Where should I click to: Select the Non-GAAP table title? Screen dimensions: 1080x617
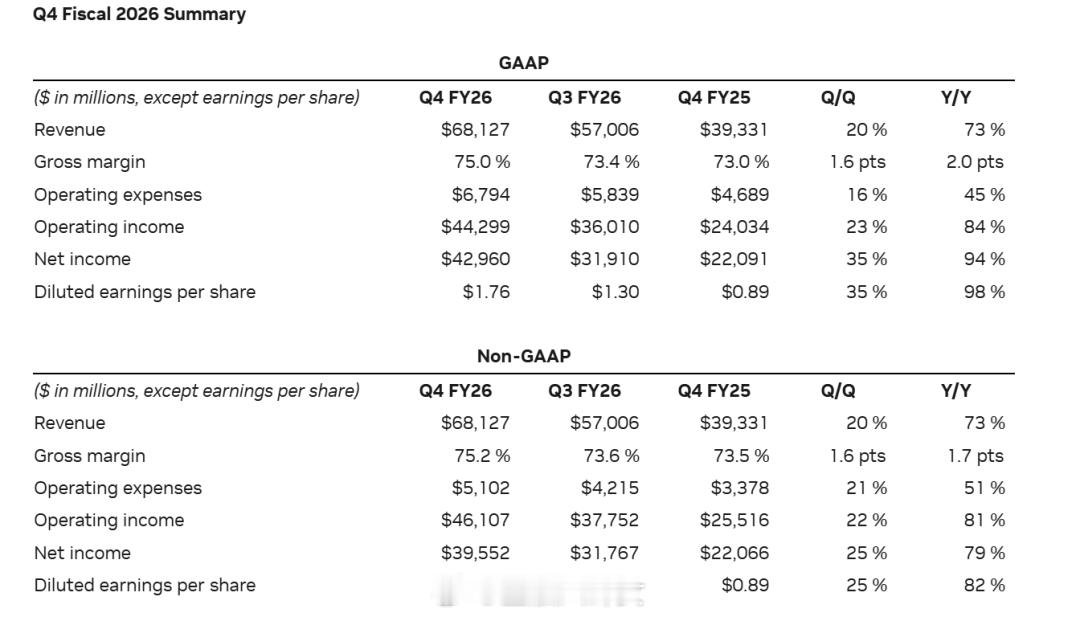[523, 356]
